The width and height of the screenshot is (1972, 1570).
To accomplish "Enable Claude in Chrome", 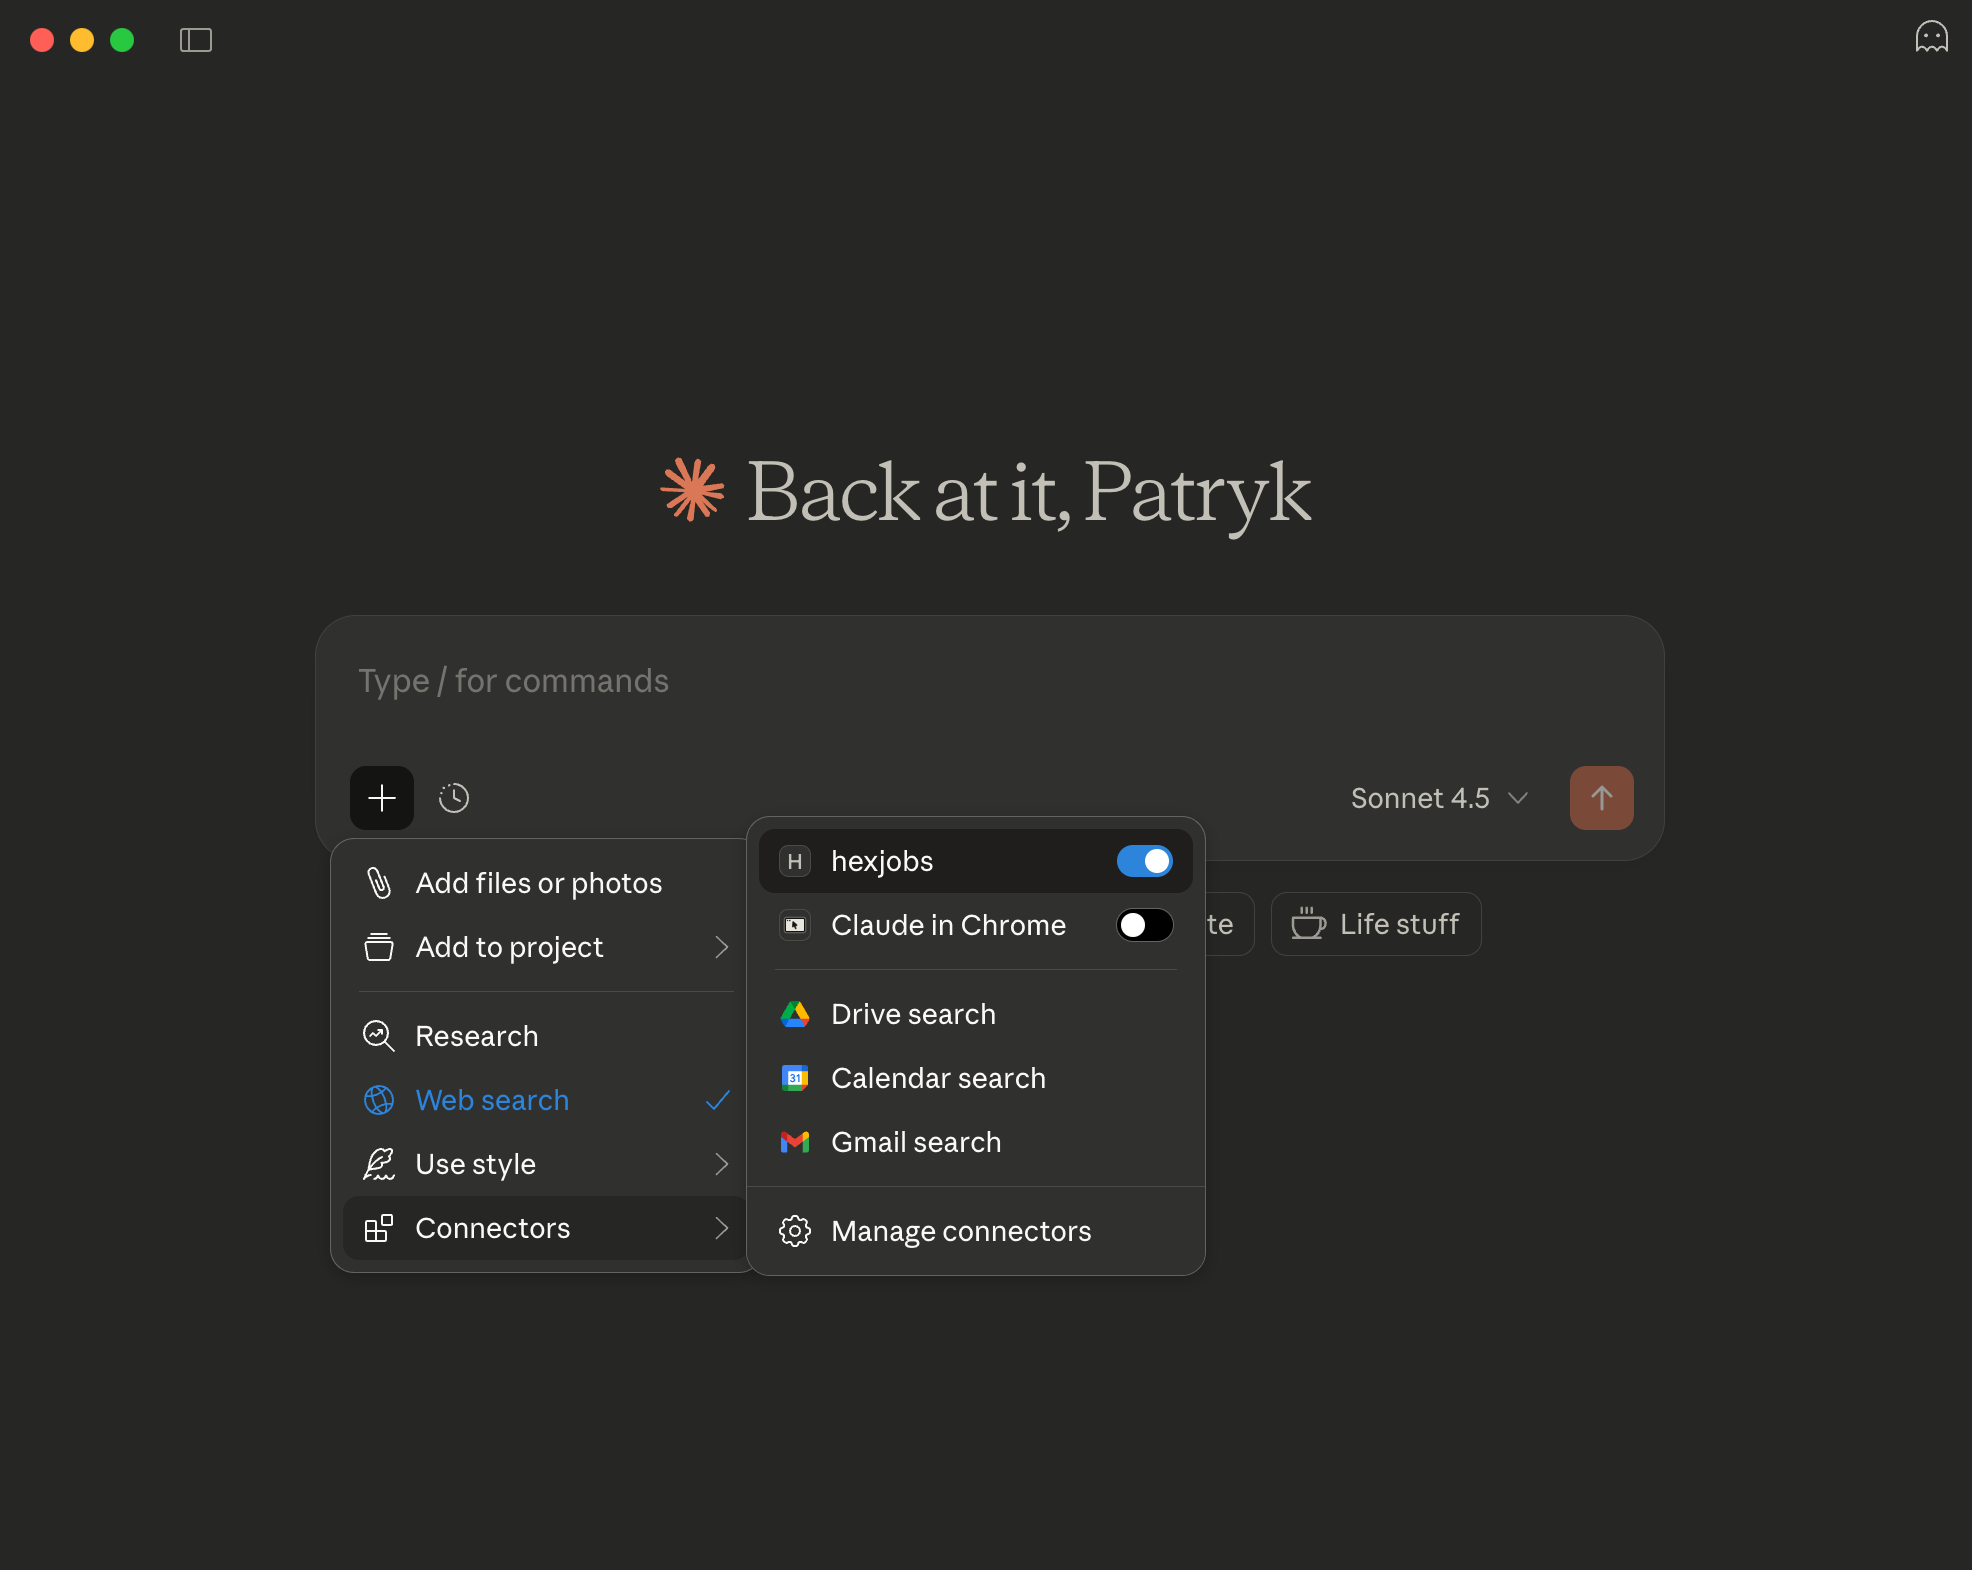I will (1144, 925).
